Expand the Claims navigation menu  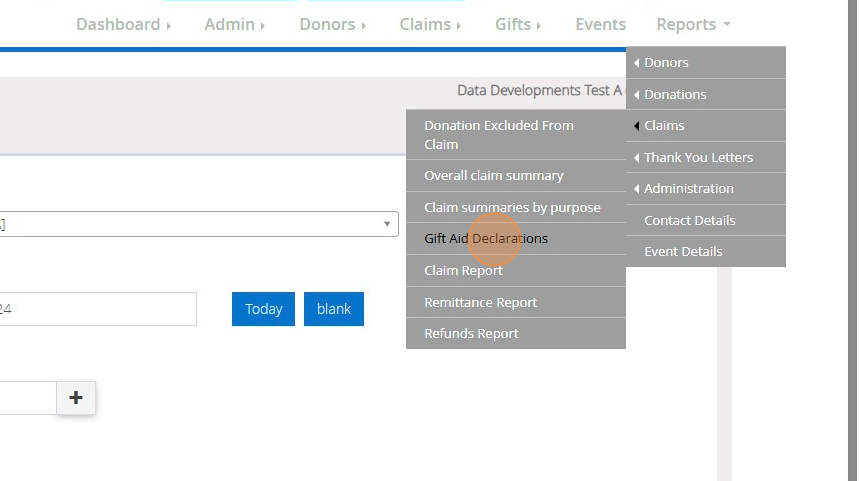[x=430, y=24]
